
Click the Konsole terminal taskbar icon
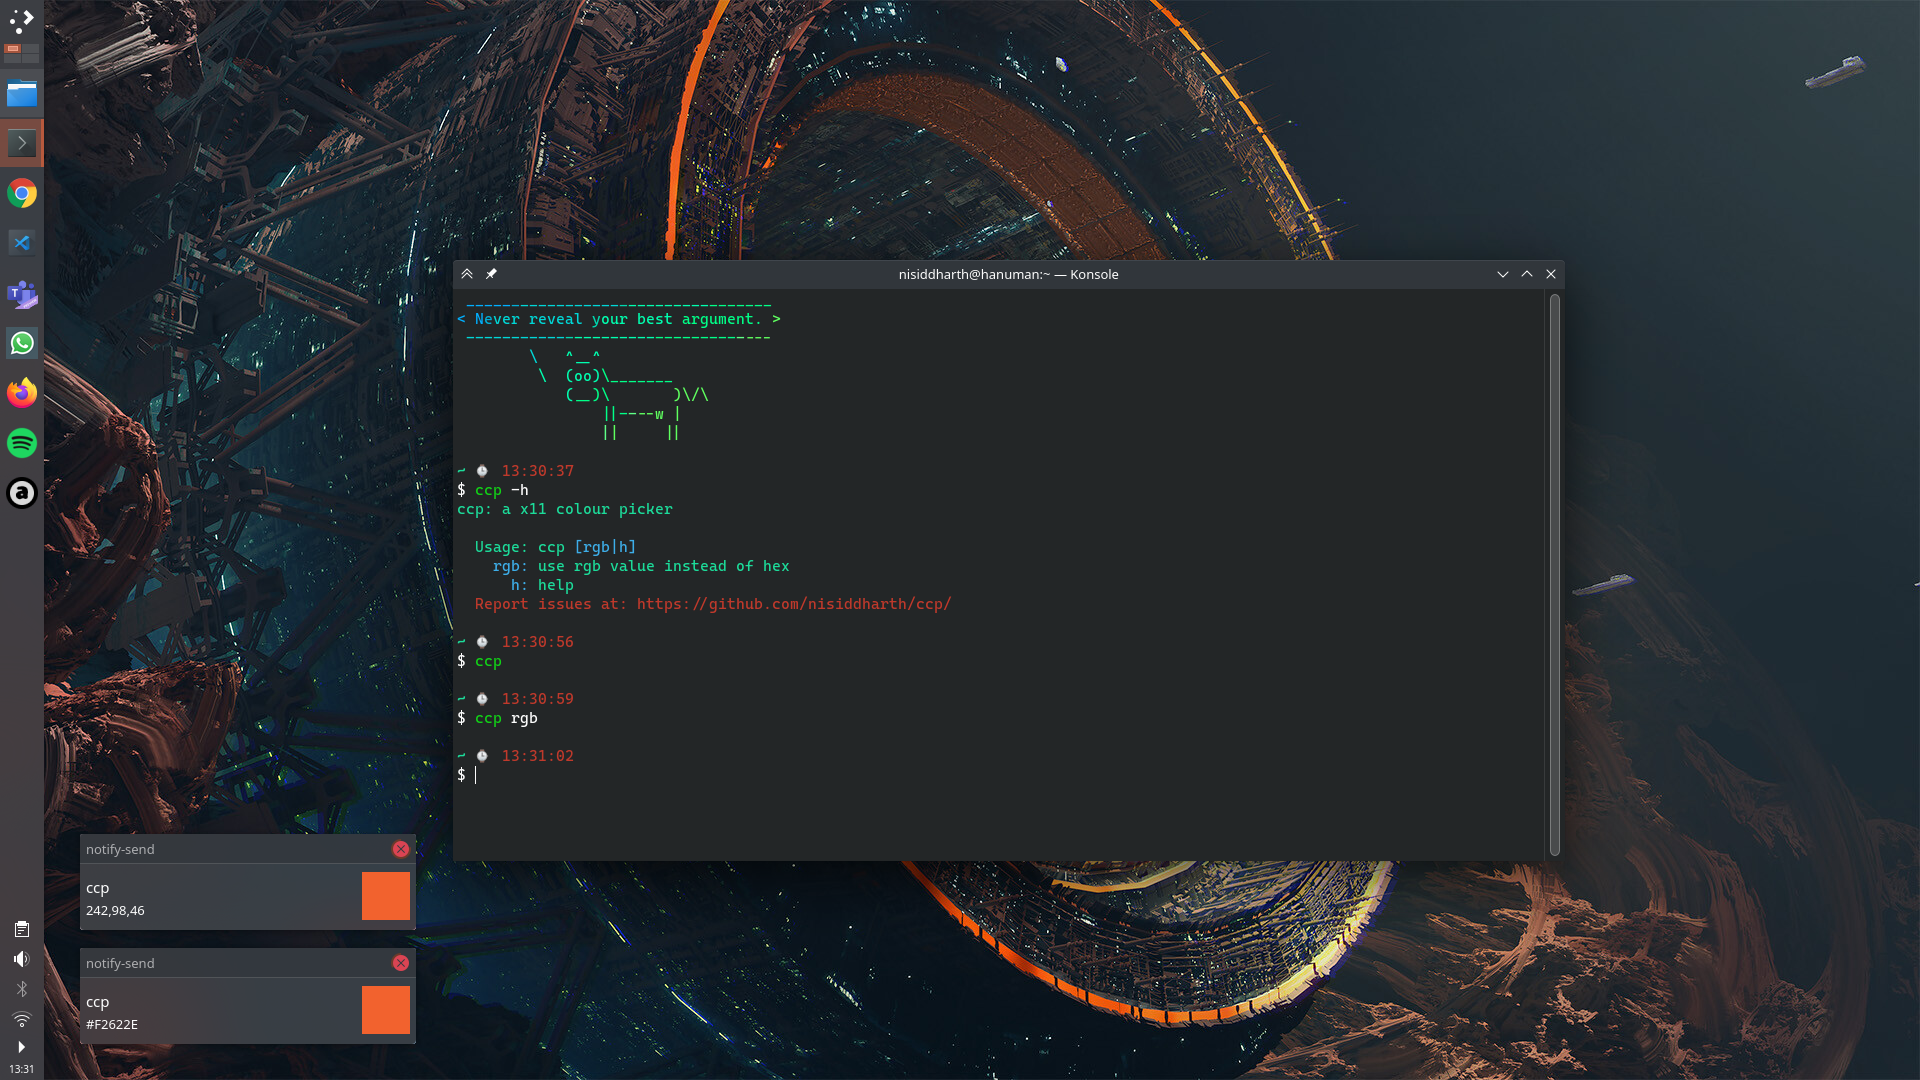[x=21, y=143]
